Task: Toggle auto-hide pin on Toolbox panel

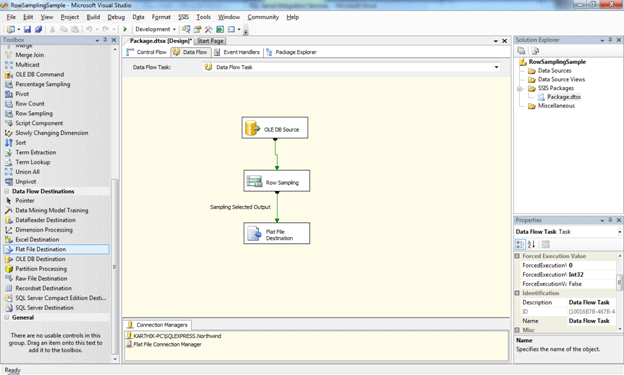Action: (x=105, y=40)
